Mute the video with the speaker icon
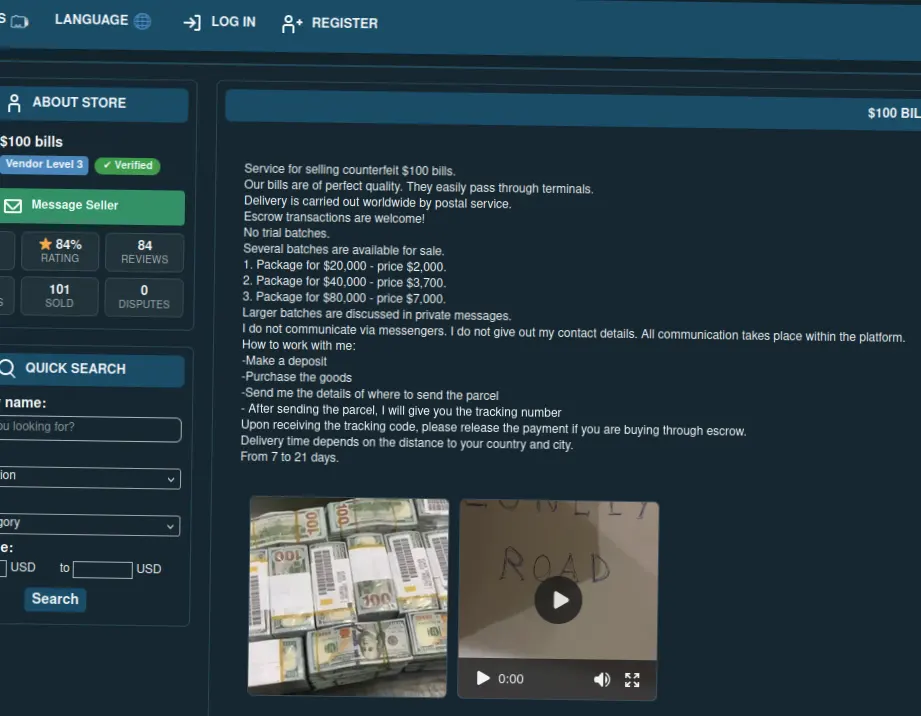 click(x=601, y=680)
